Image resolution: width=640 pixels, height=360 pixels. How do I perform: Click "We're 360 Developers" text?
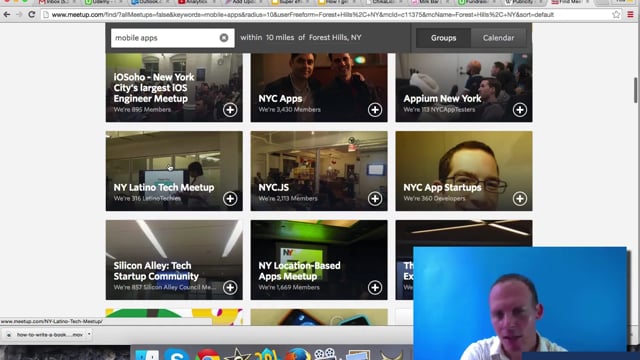[x=434, y=198]
